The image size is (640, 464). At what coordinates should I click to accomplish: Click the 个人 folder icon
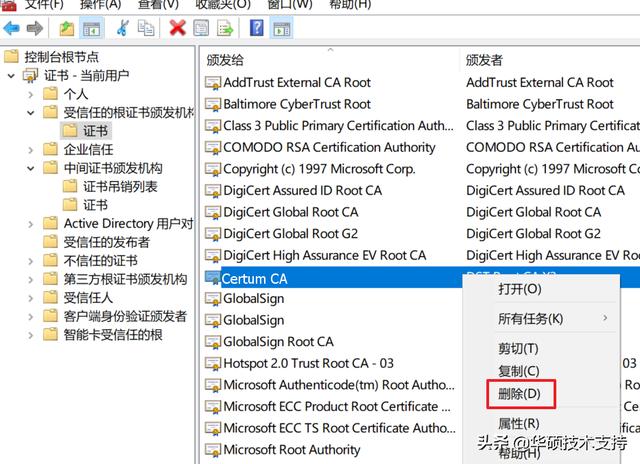51,94
